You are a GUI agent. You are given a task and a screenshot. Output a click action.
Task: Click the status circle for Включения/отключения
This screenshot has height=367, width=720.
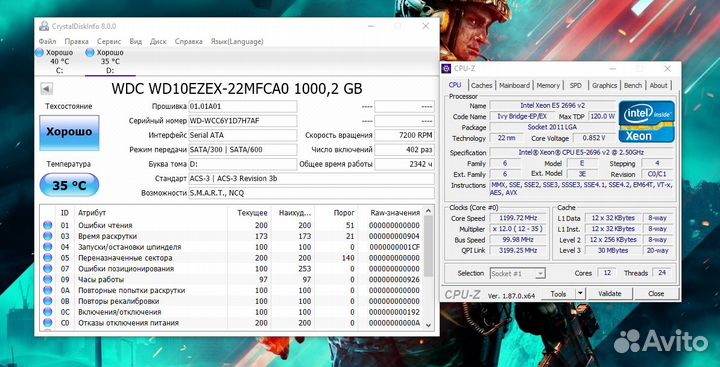click(x=47, y=312)
